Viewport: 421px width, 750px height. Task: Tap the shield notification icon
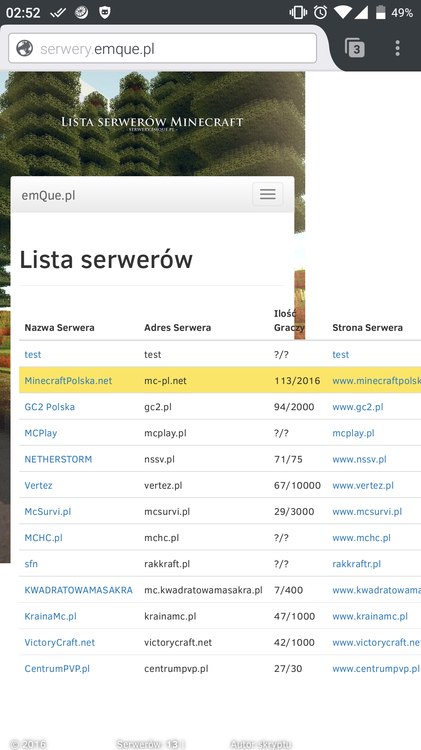pos(105,13)
